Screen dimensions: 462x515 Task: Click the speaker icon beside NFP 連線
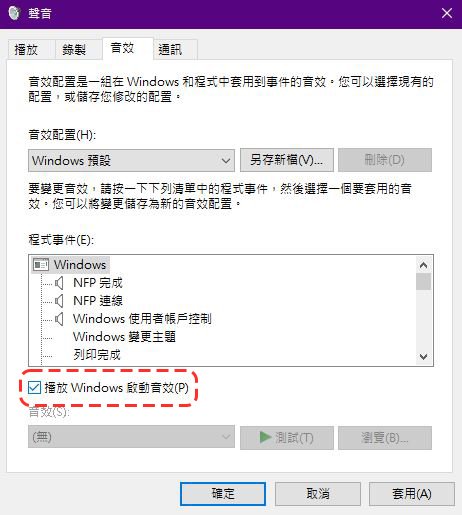[x=59, y=301]
